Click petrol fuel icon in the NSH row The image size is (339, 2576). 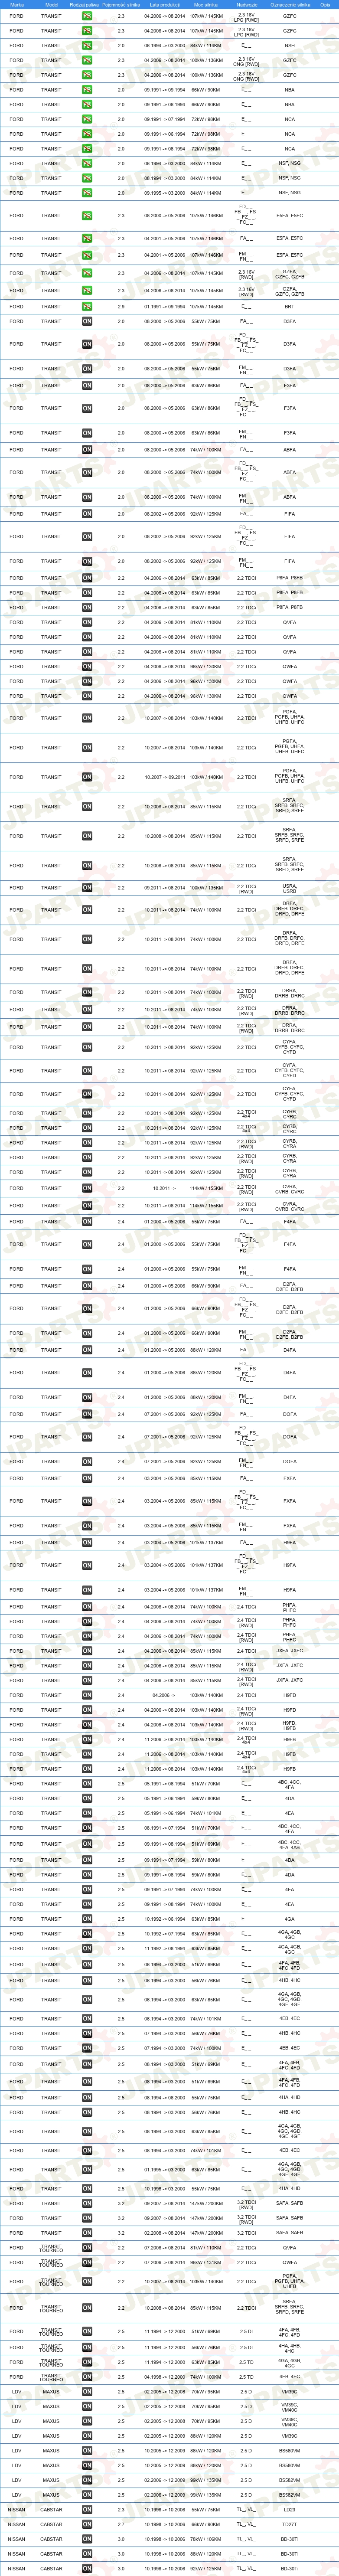click(x=87, y=45)
